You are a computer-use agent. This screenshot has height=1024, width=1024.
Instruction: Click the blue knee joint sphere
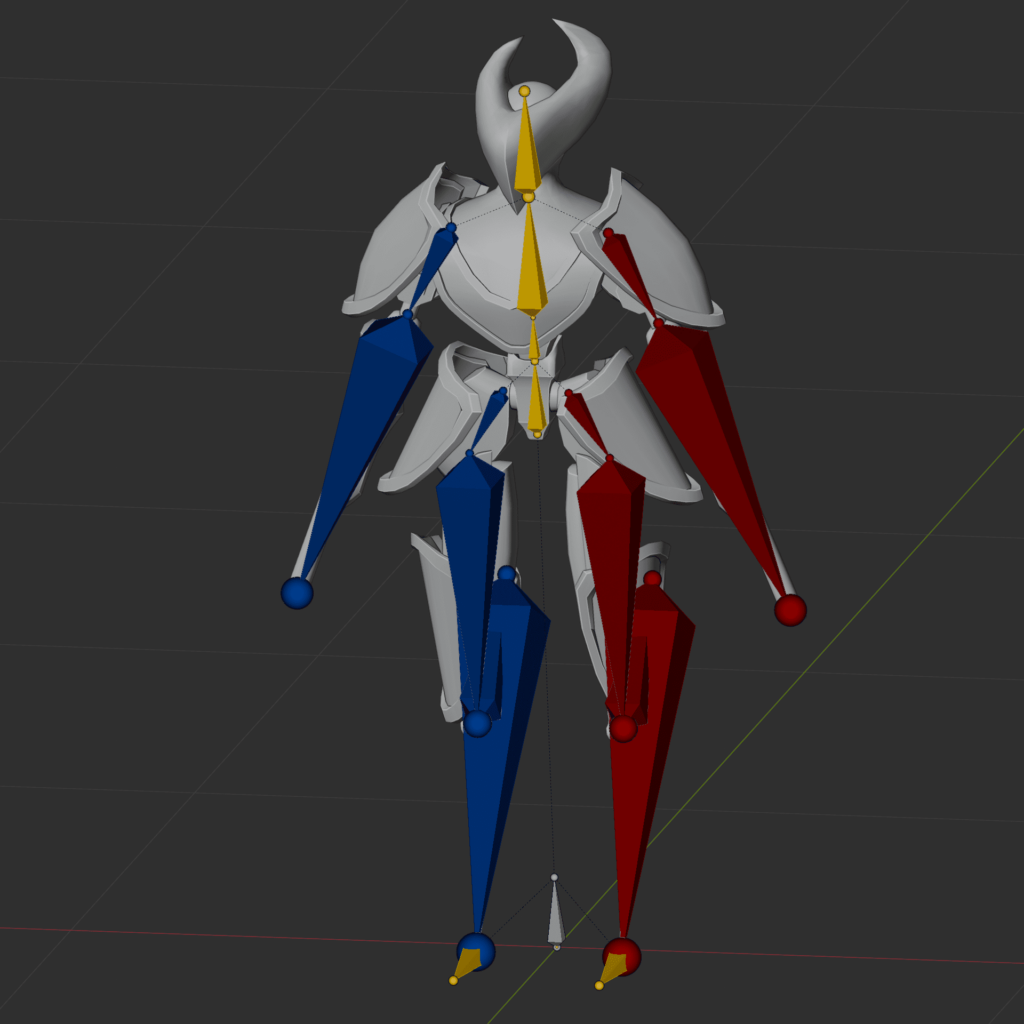(x=477, y=724)
